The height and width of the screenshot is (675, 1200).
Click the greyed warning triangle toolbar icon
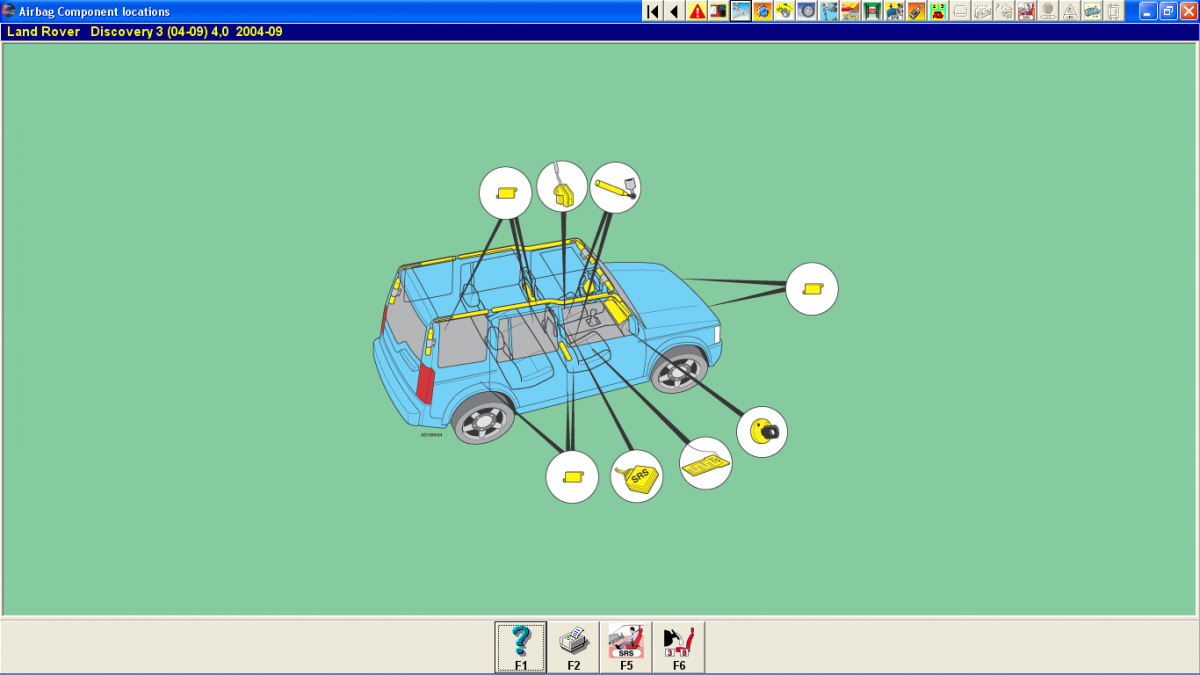(x=1072, y=11)
